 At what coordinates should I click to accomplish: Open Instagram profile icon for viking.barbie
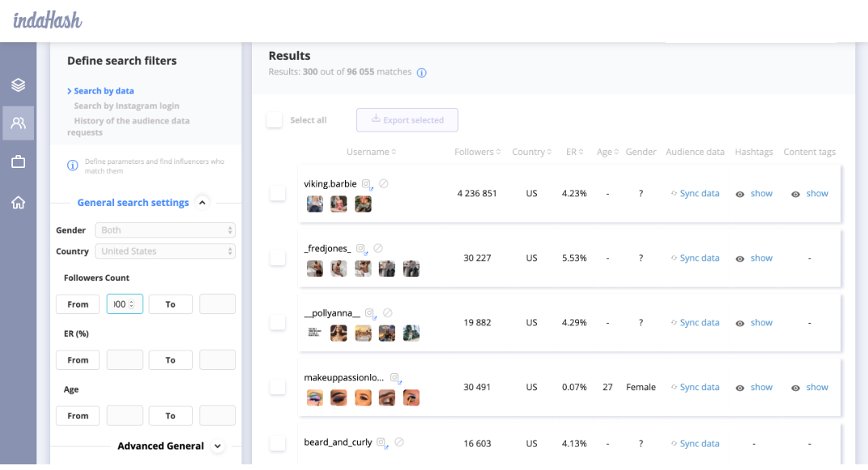pyautogui.click(x=366, y=184)
